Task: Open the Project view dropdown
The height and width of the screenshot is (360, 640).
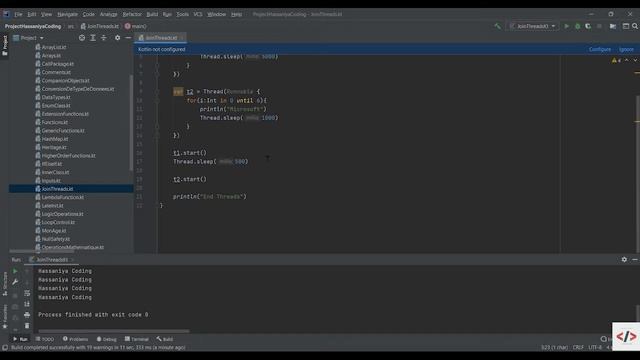Action: pyautogui.click(x=28, y=38)
